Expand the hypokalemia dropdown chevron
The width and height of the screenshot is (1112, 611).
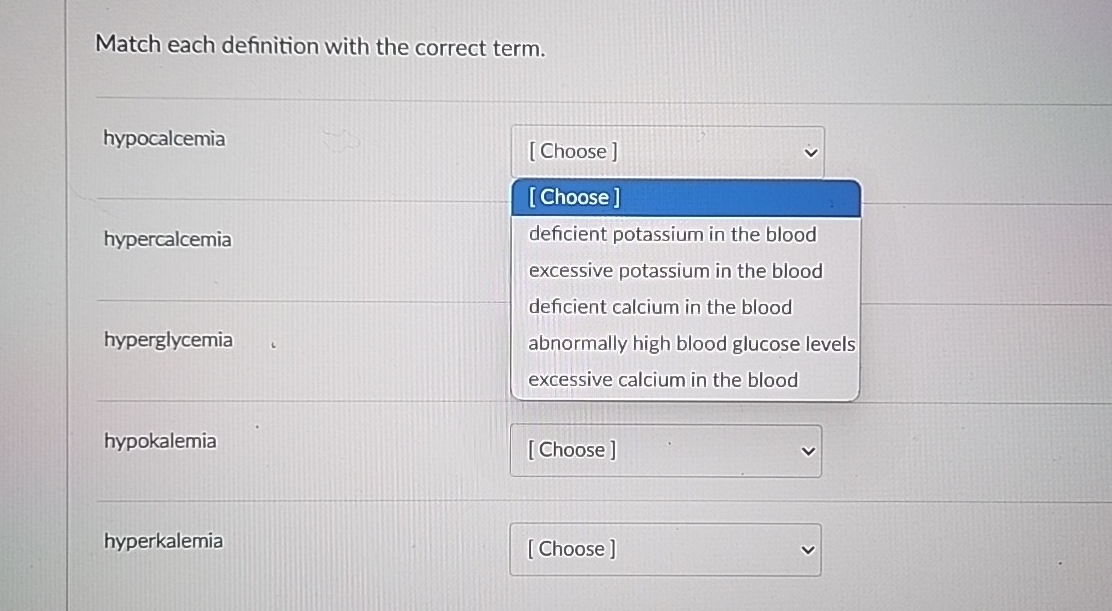click(x=808, y=451)
